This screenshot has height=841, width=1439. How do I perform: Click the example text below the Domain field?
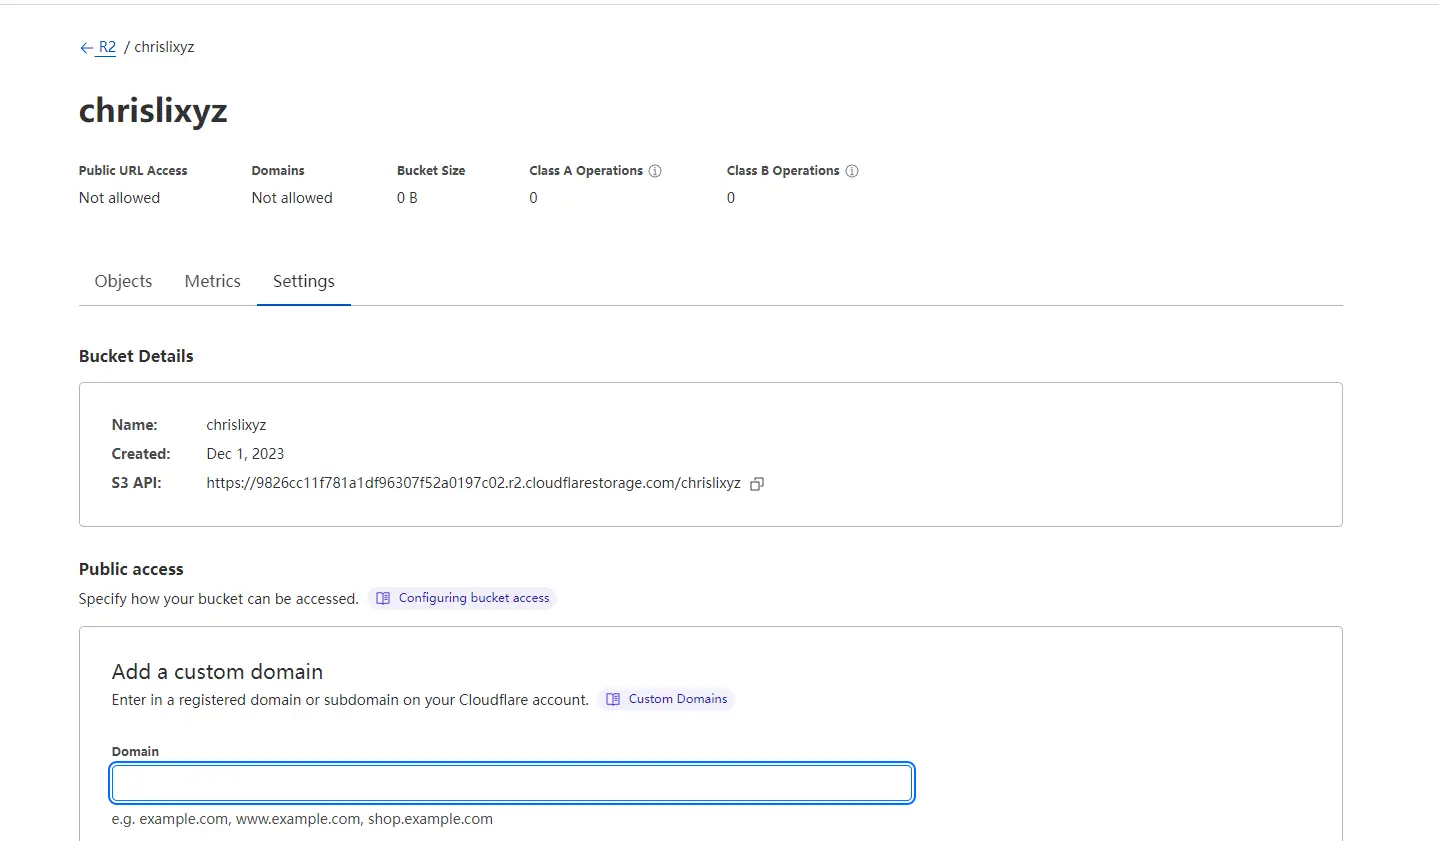tap(302, 818)
